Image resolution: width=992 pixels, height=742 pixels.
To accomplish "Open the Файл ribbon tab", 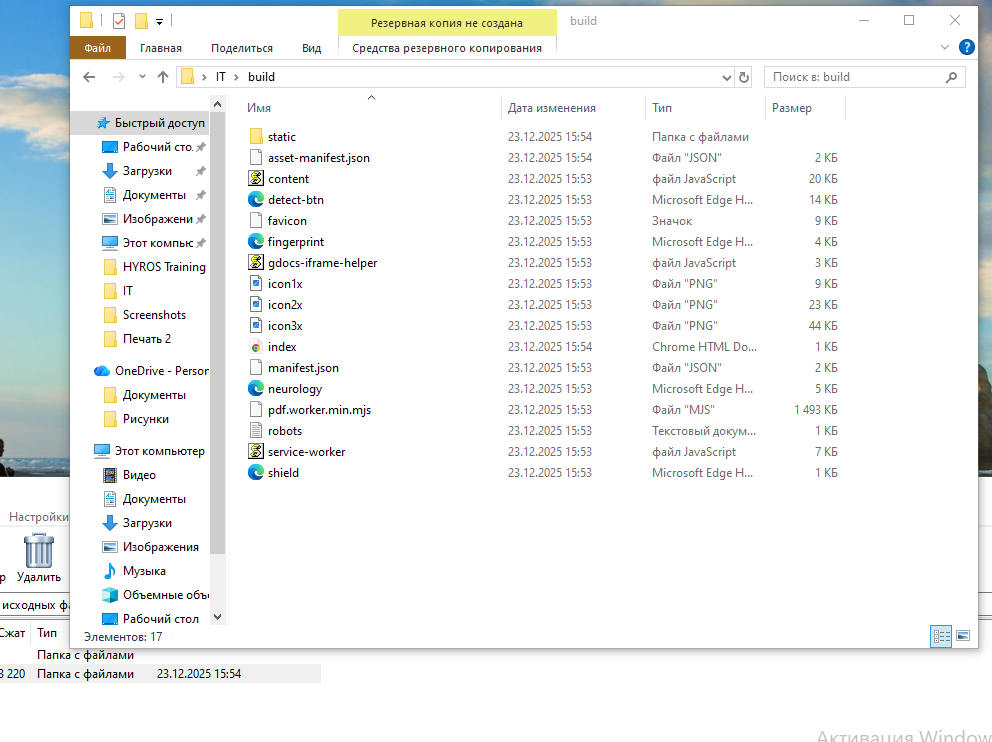I will pyautogui.click(x=97, y=48).
